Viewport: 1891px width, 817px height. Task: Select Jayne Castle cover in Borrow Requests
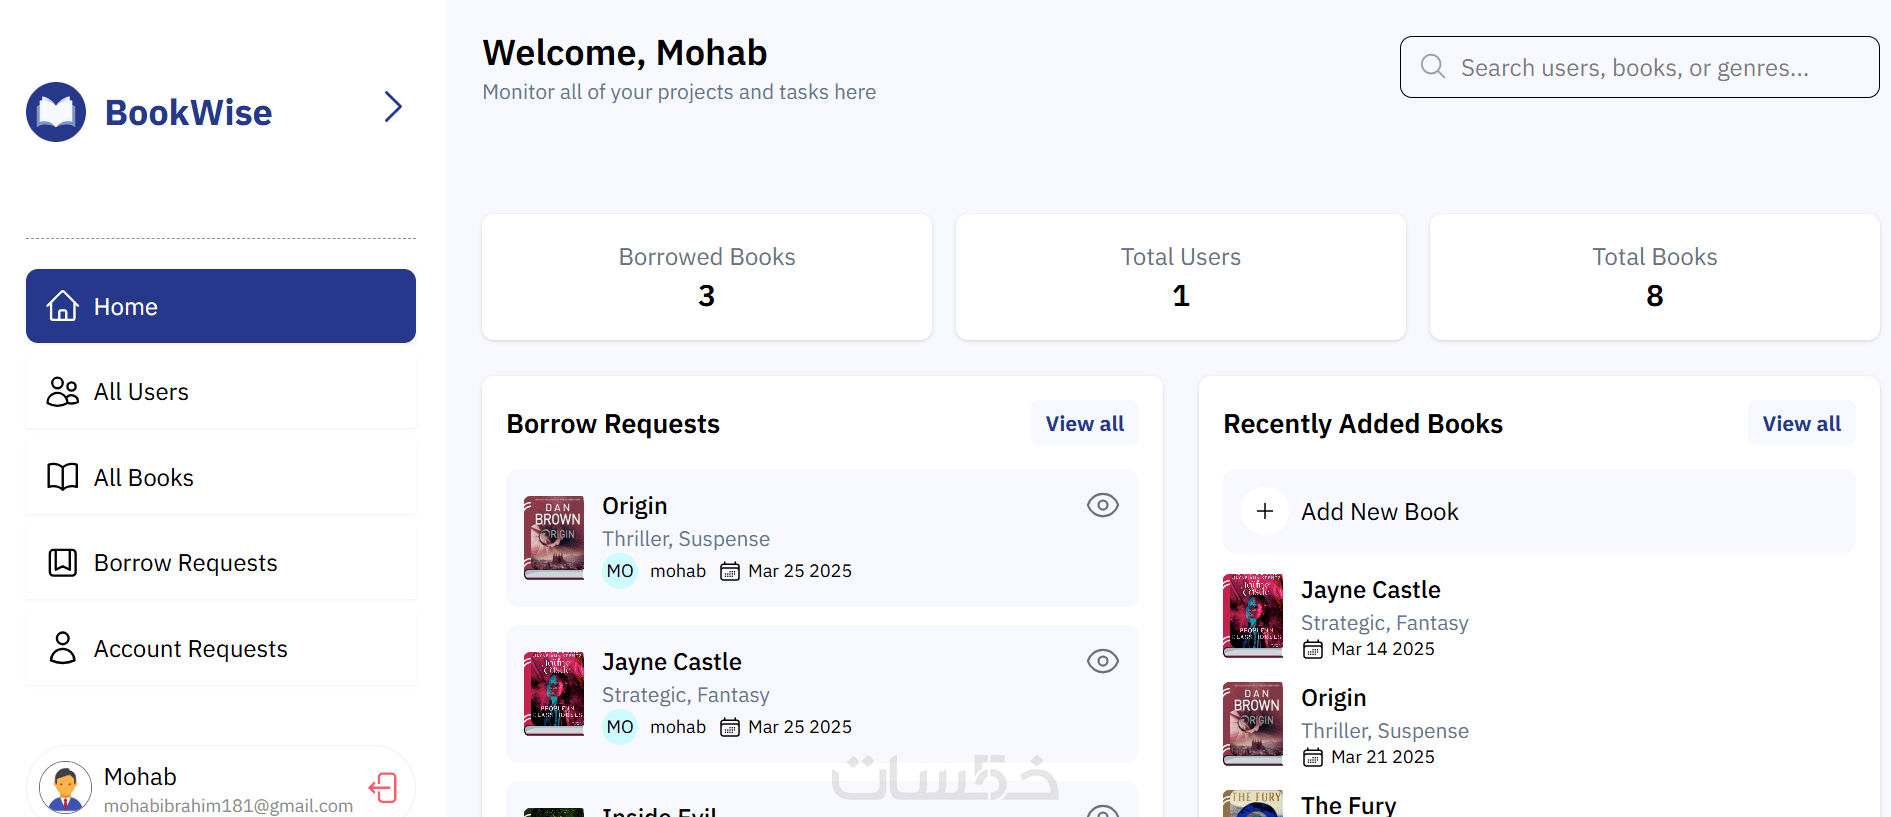pos(554,693)
